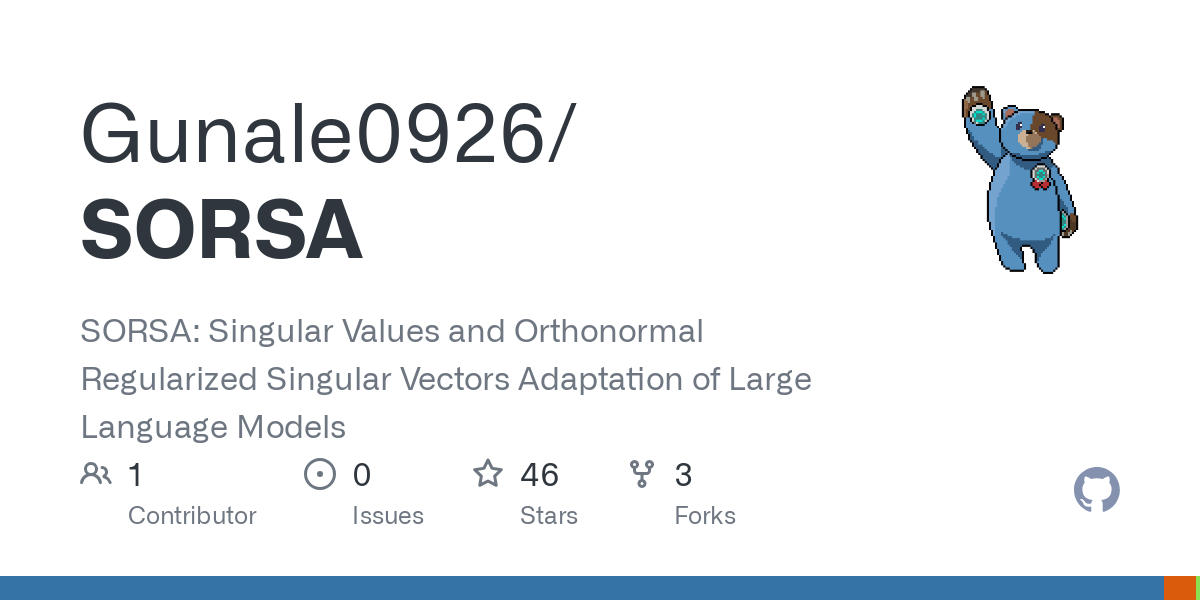Click the Issues label
Image resolution: width=1200 pixels, height=600 pixels.
[388, 516]
